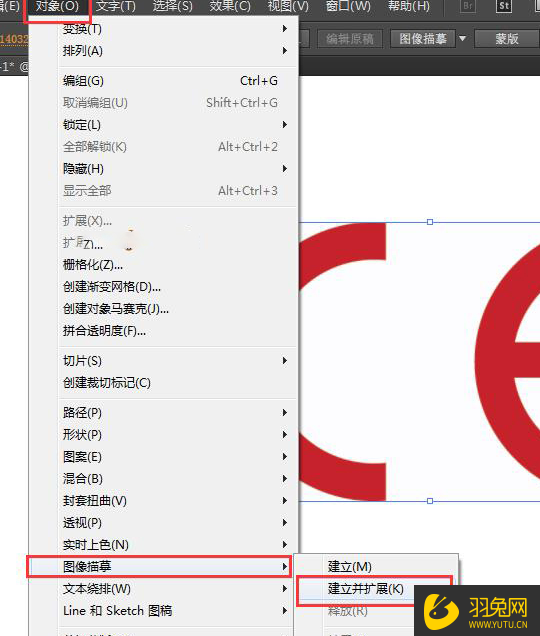Open the 视图(V) menu
The width and height of the screenshot is (540, 636).
[x=288, y=6]
